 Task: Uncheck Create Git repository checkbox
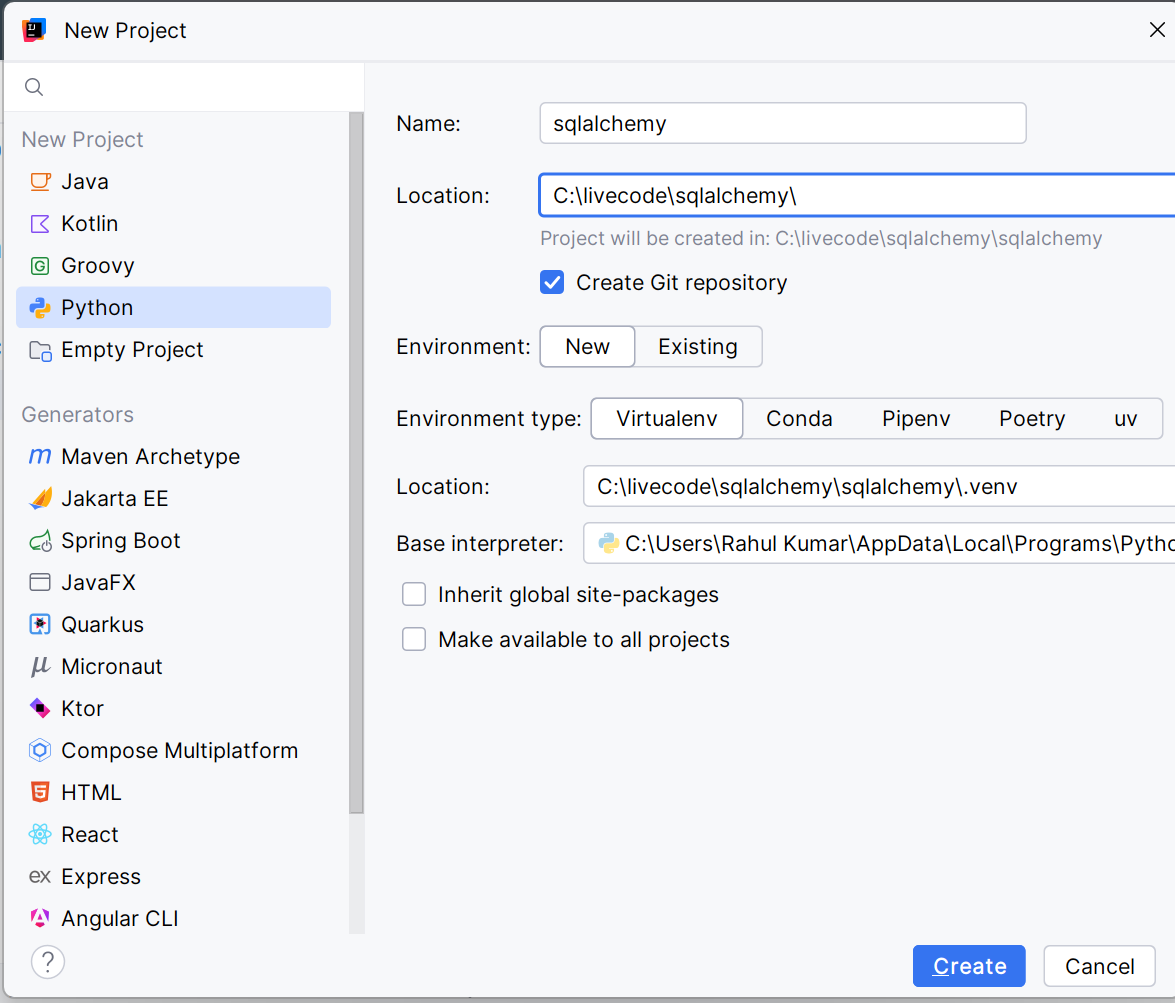(552, 283)
